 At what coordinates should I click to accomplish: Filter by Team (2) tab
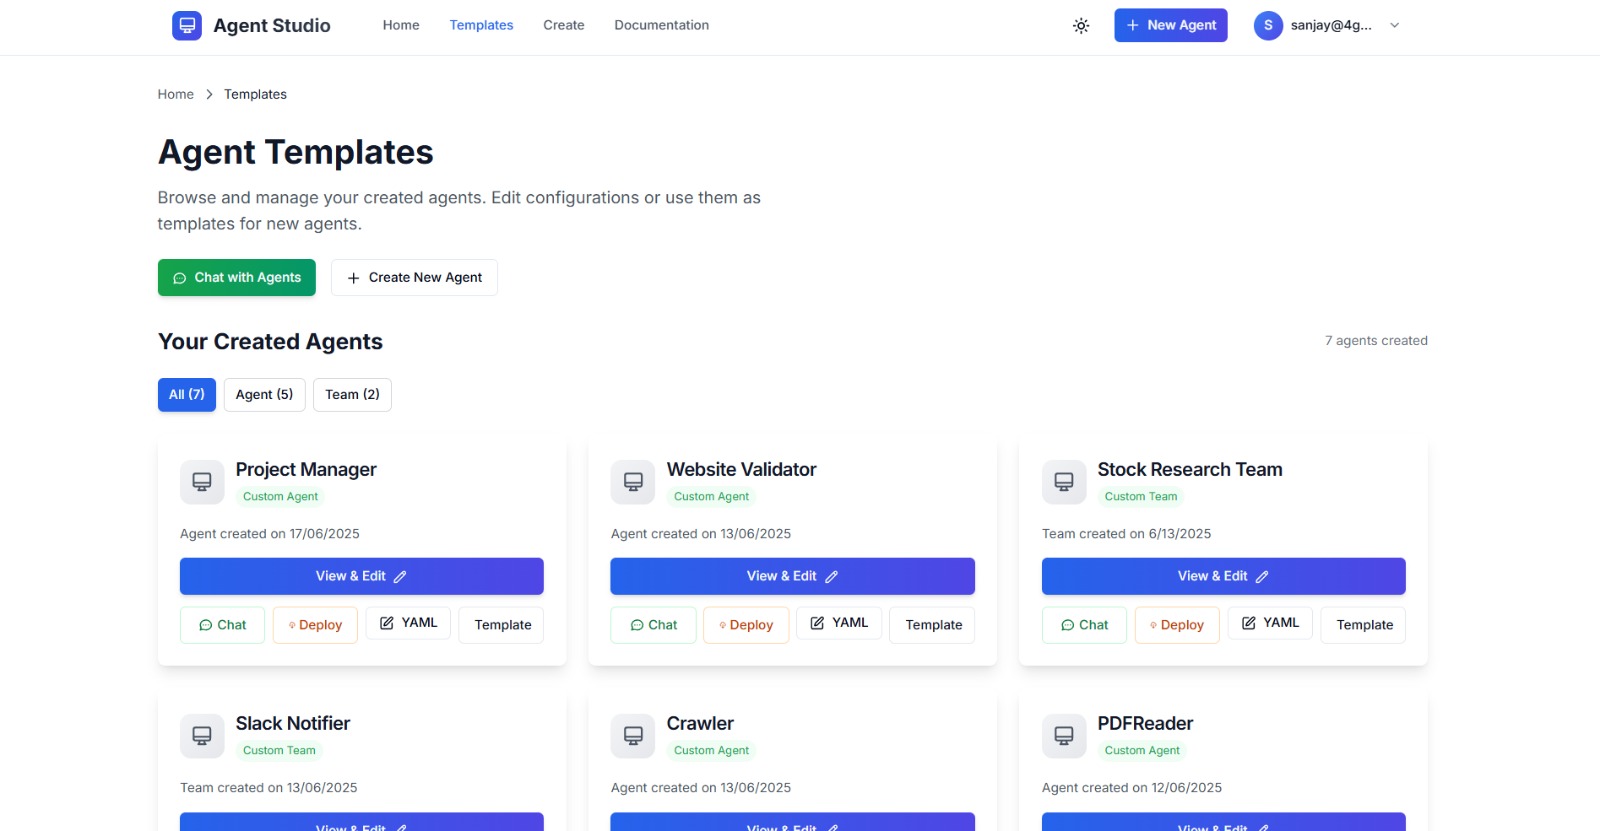pos(352,395)
